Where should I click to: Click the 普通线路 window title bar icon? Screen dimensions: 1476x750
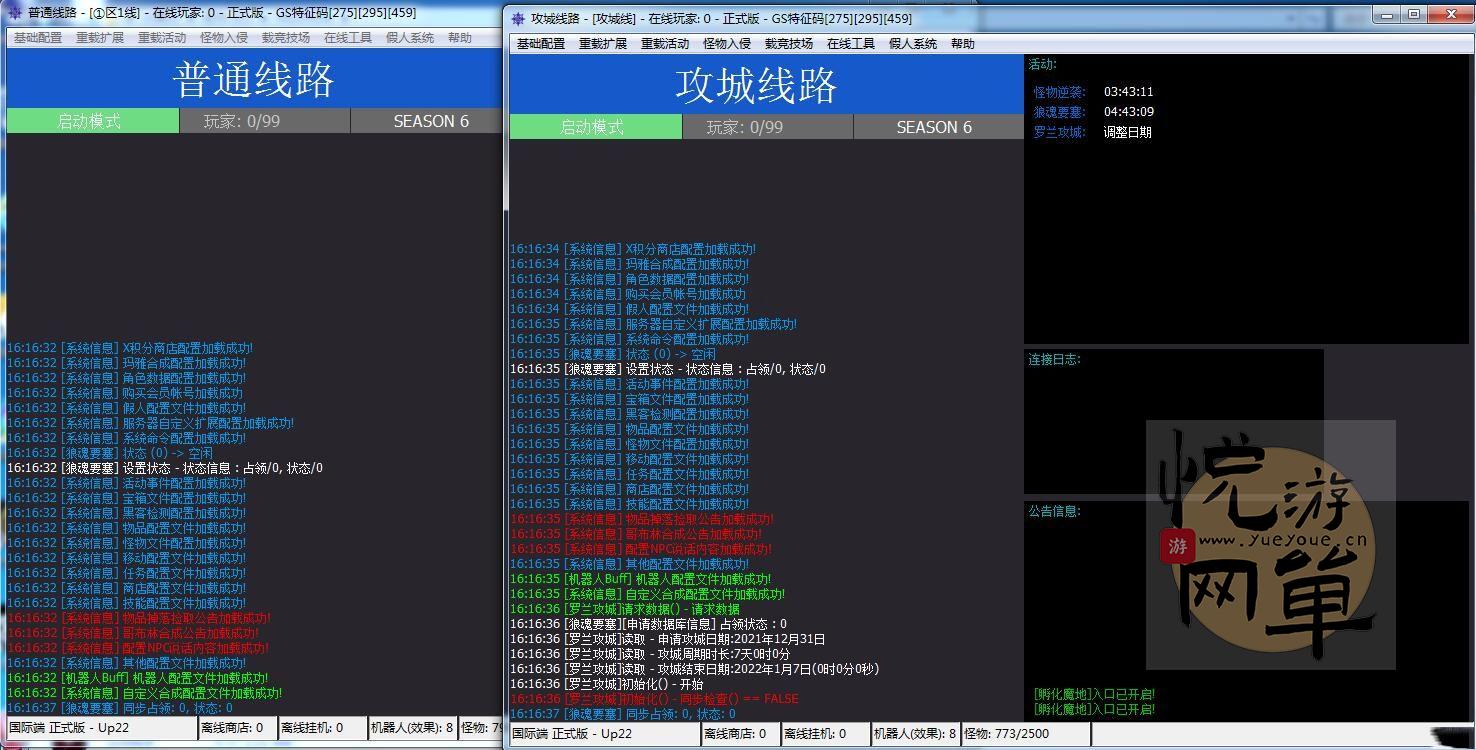[x=14, y=13]
